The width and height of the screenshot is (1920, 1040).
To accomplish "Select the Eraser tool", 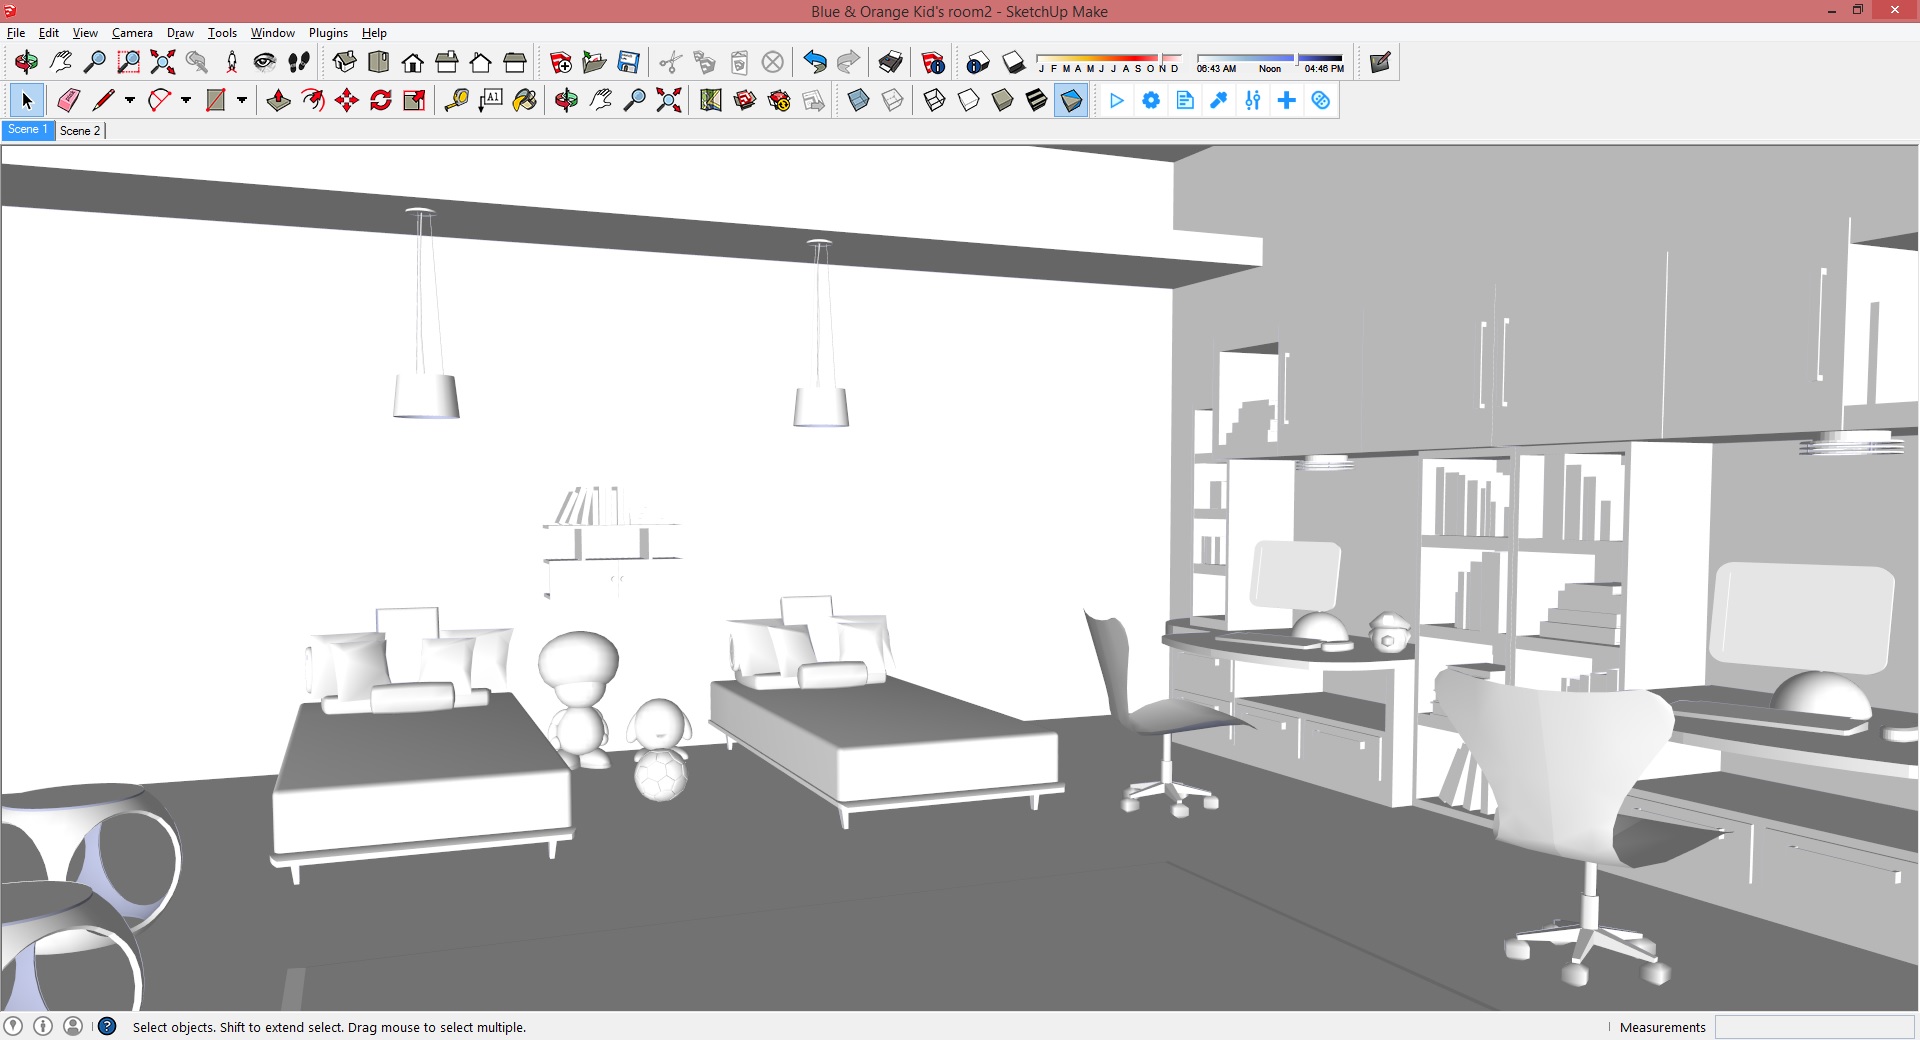I will click(69, 100).
